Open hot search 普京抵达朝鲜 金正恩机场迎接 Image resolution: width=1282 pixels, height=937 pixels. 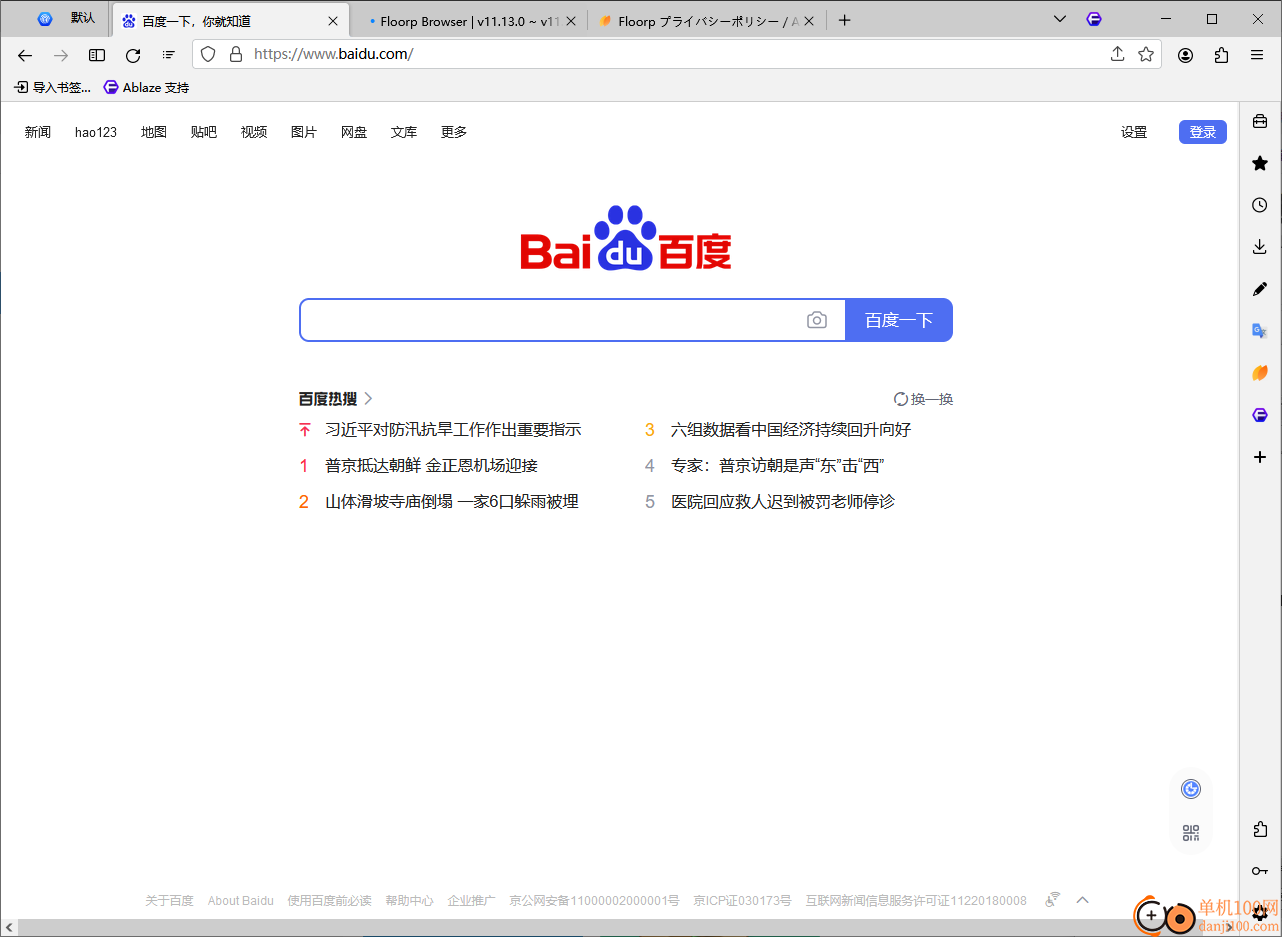431,466
